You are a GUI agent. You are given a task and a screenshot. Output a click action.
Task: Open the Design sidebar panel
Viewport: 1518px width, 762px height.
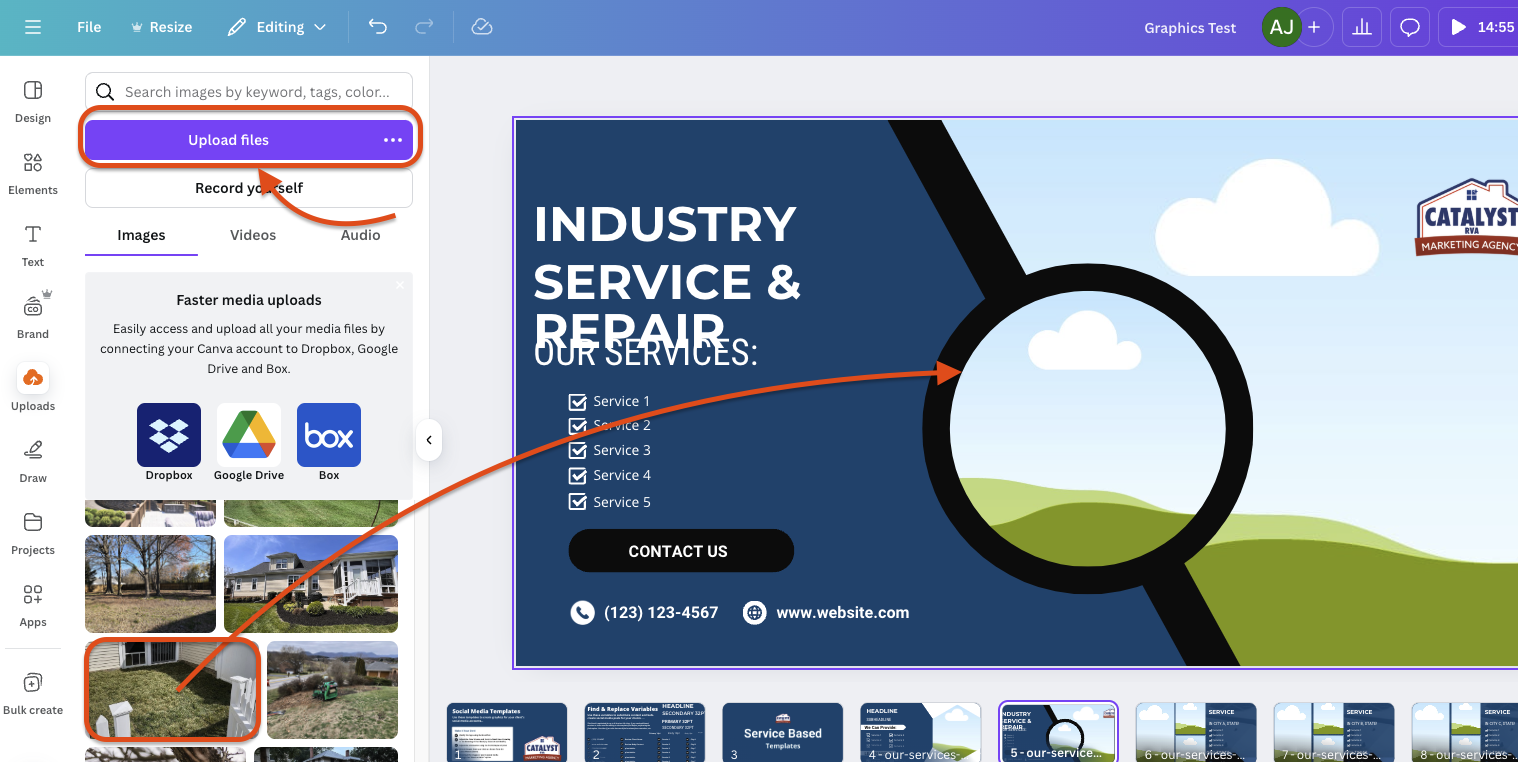[33, 101]
